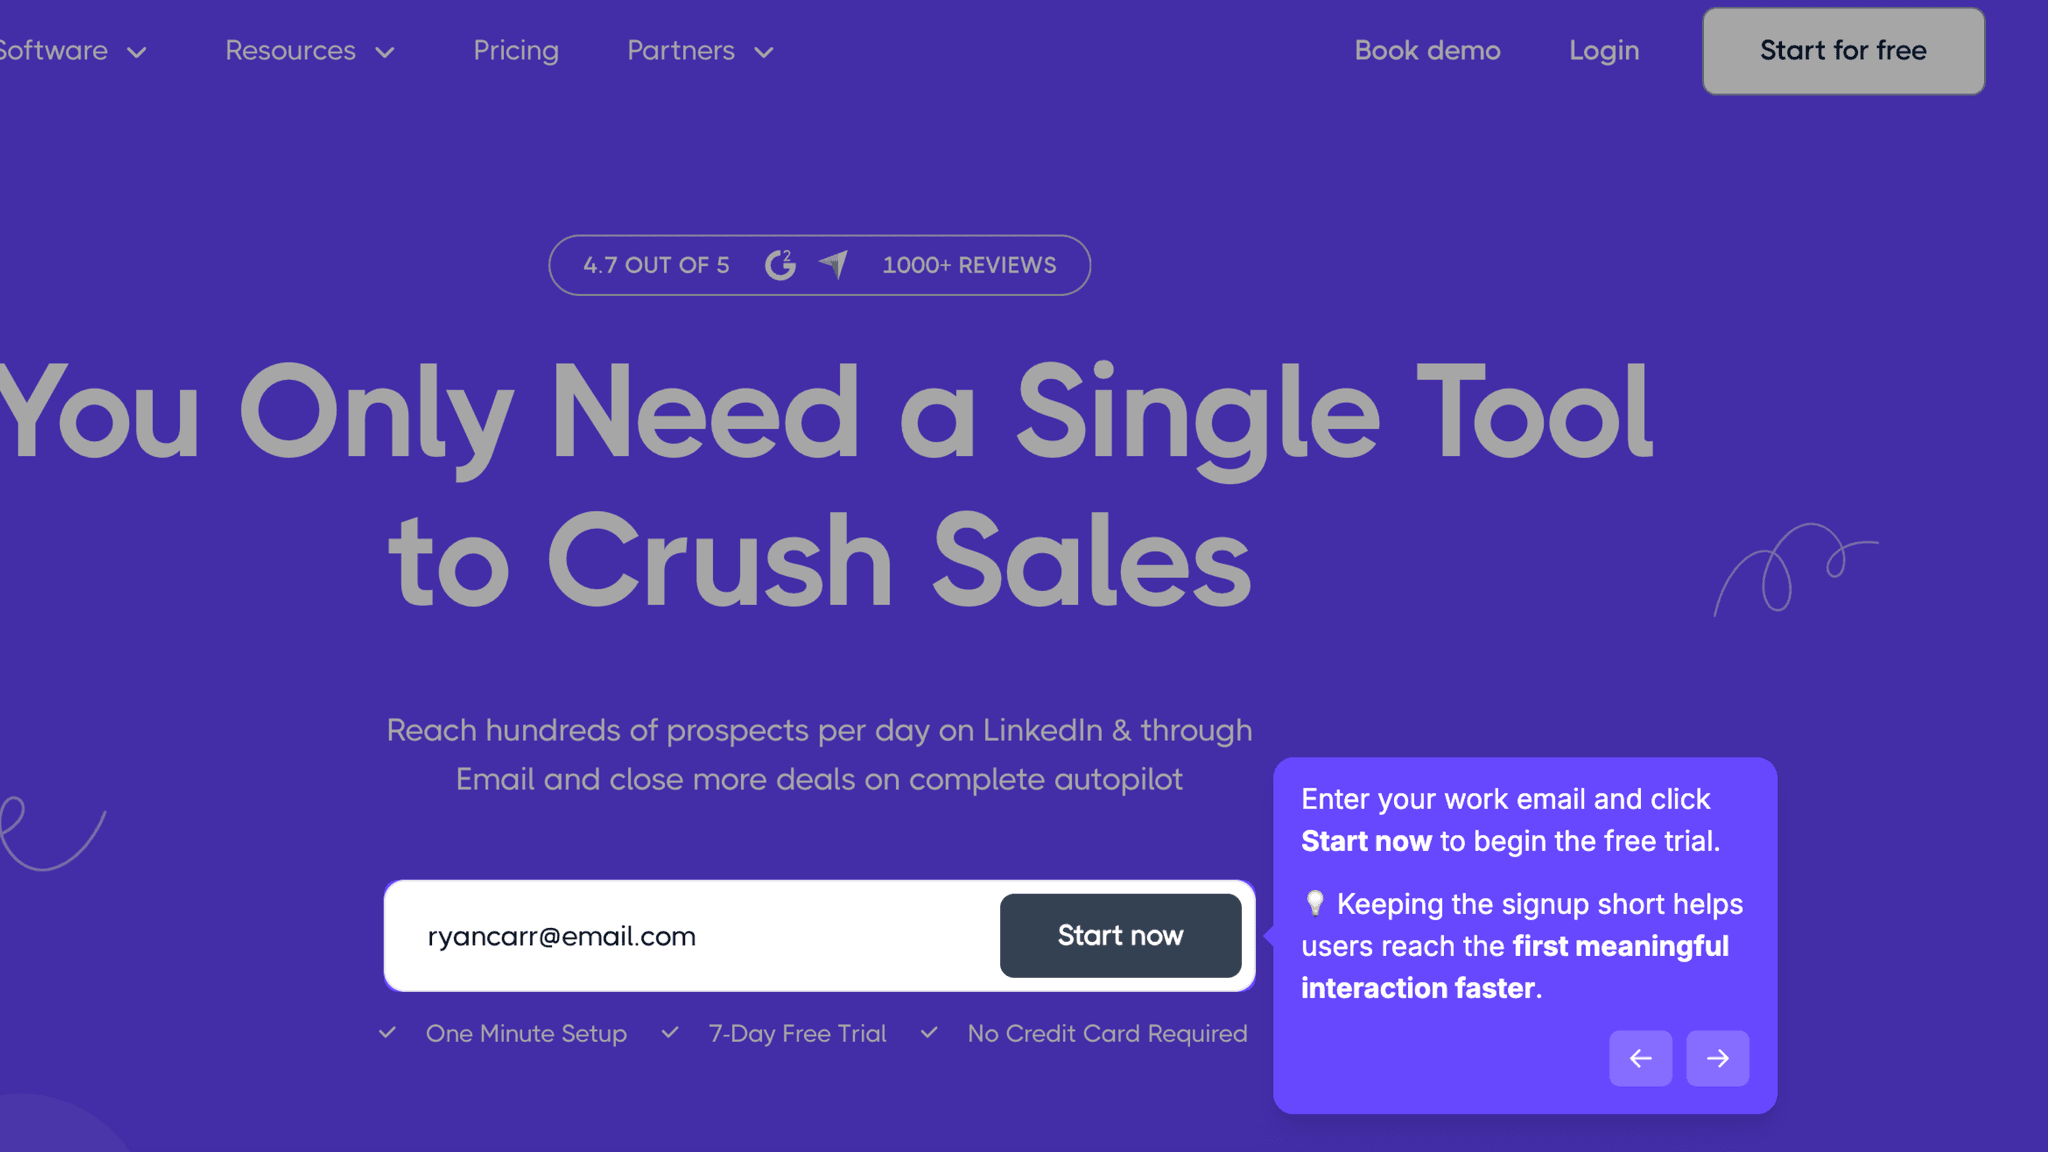Click the 7-Day Free Trial checkmark
2048x1152 pixels.
[670, 1033]
